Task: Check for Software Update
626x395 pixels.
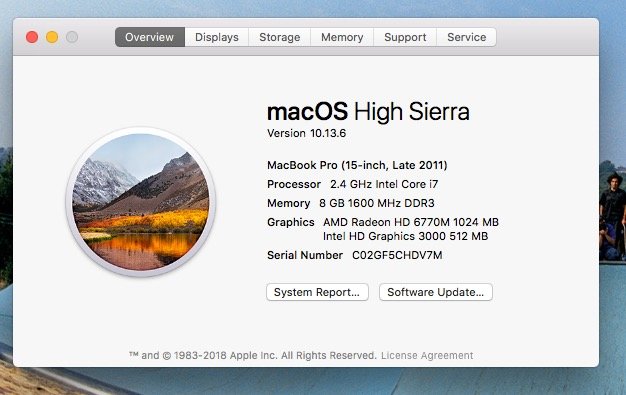Action: pos(436,292)
